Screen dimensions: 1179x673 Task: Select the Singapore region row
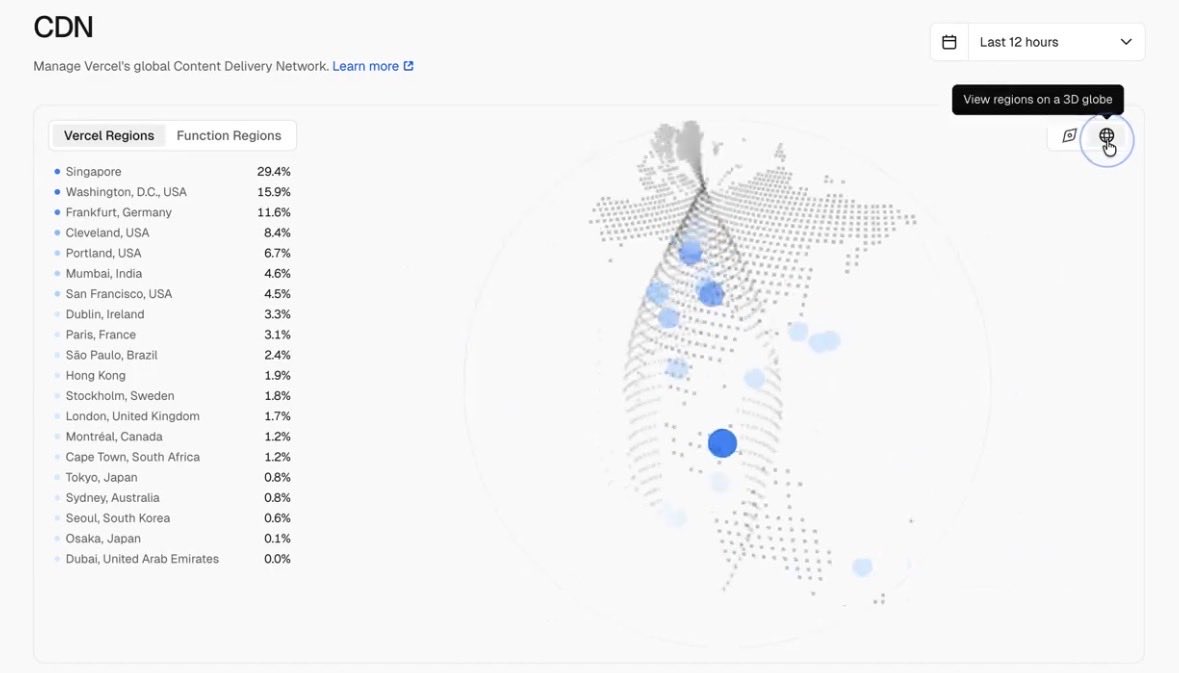[x=172, y=171]
